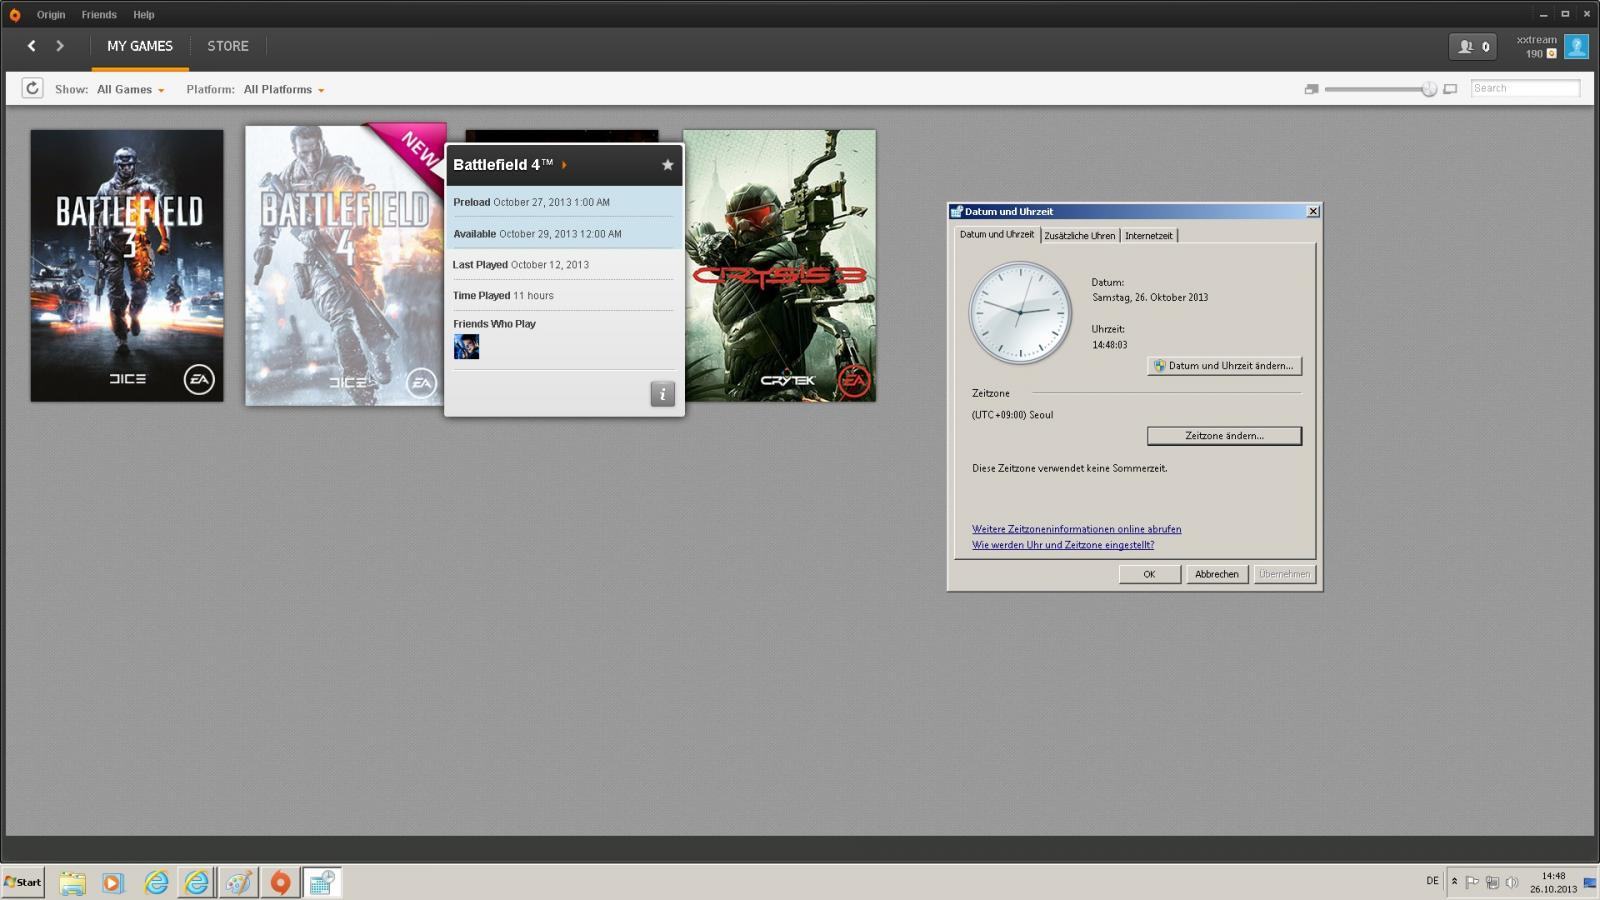Image resolution: width=1600 pixels, height=900 pixels.
Task: Open the Friends menu
Action: tap(99, 15)
